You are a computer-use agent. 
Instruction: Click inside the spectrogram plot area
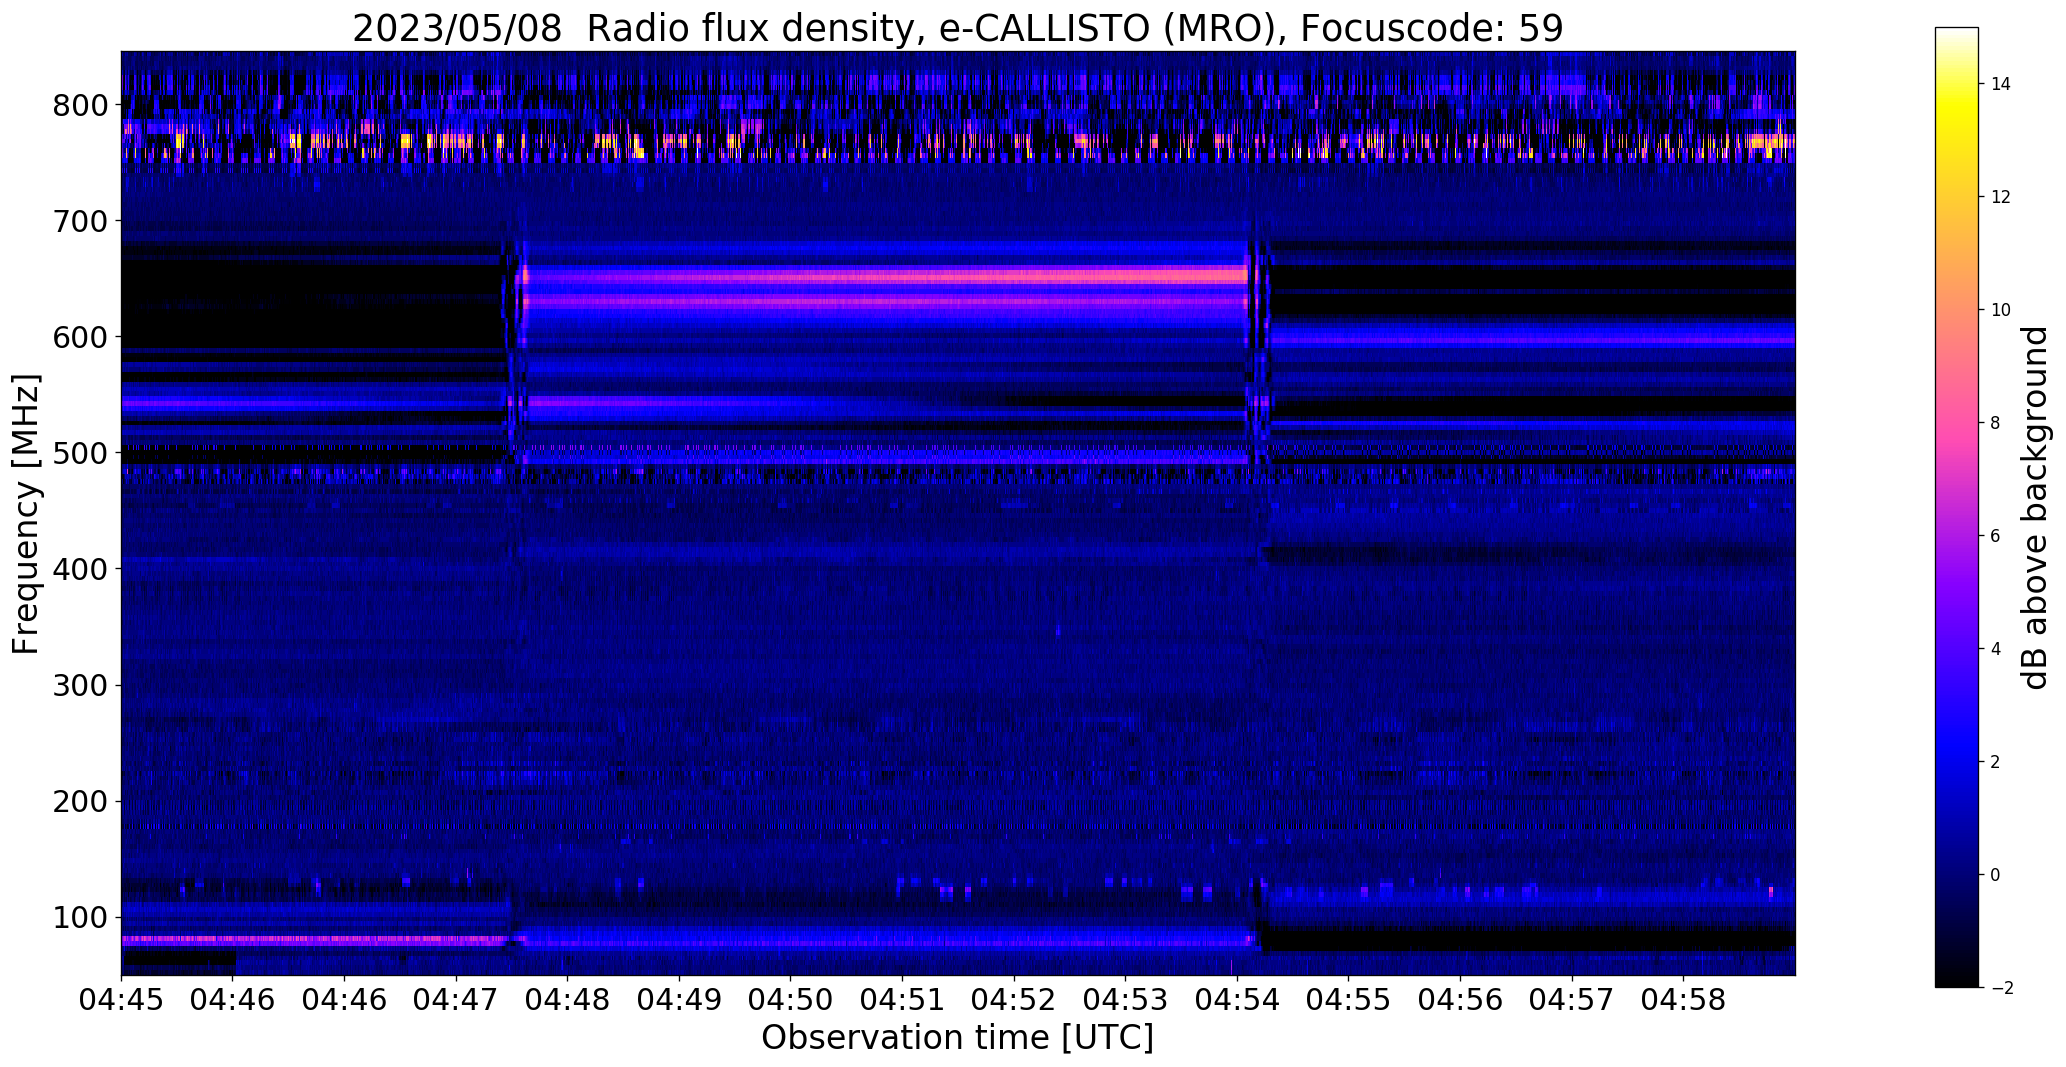(958, 513)
